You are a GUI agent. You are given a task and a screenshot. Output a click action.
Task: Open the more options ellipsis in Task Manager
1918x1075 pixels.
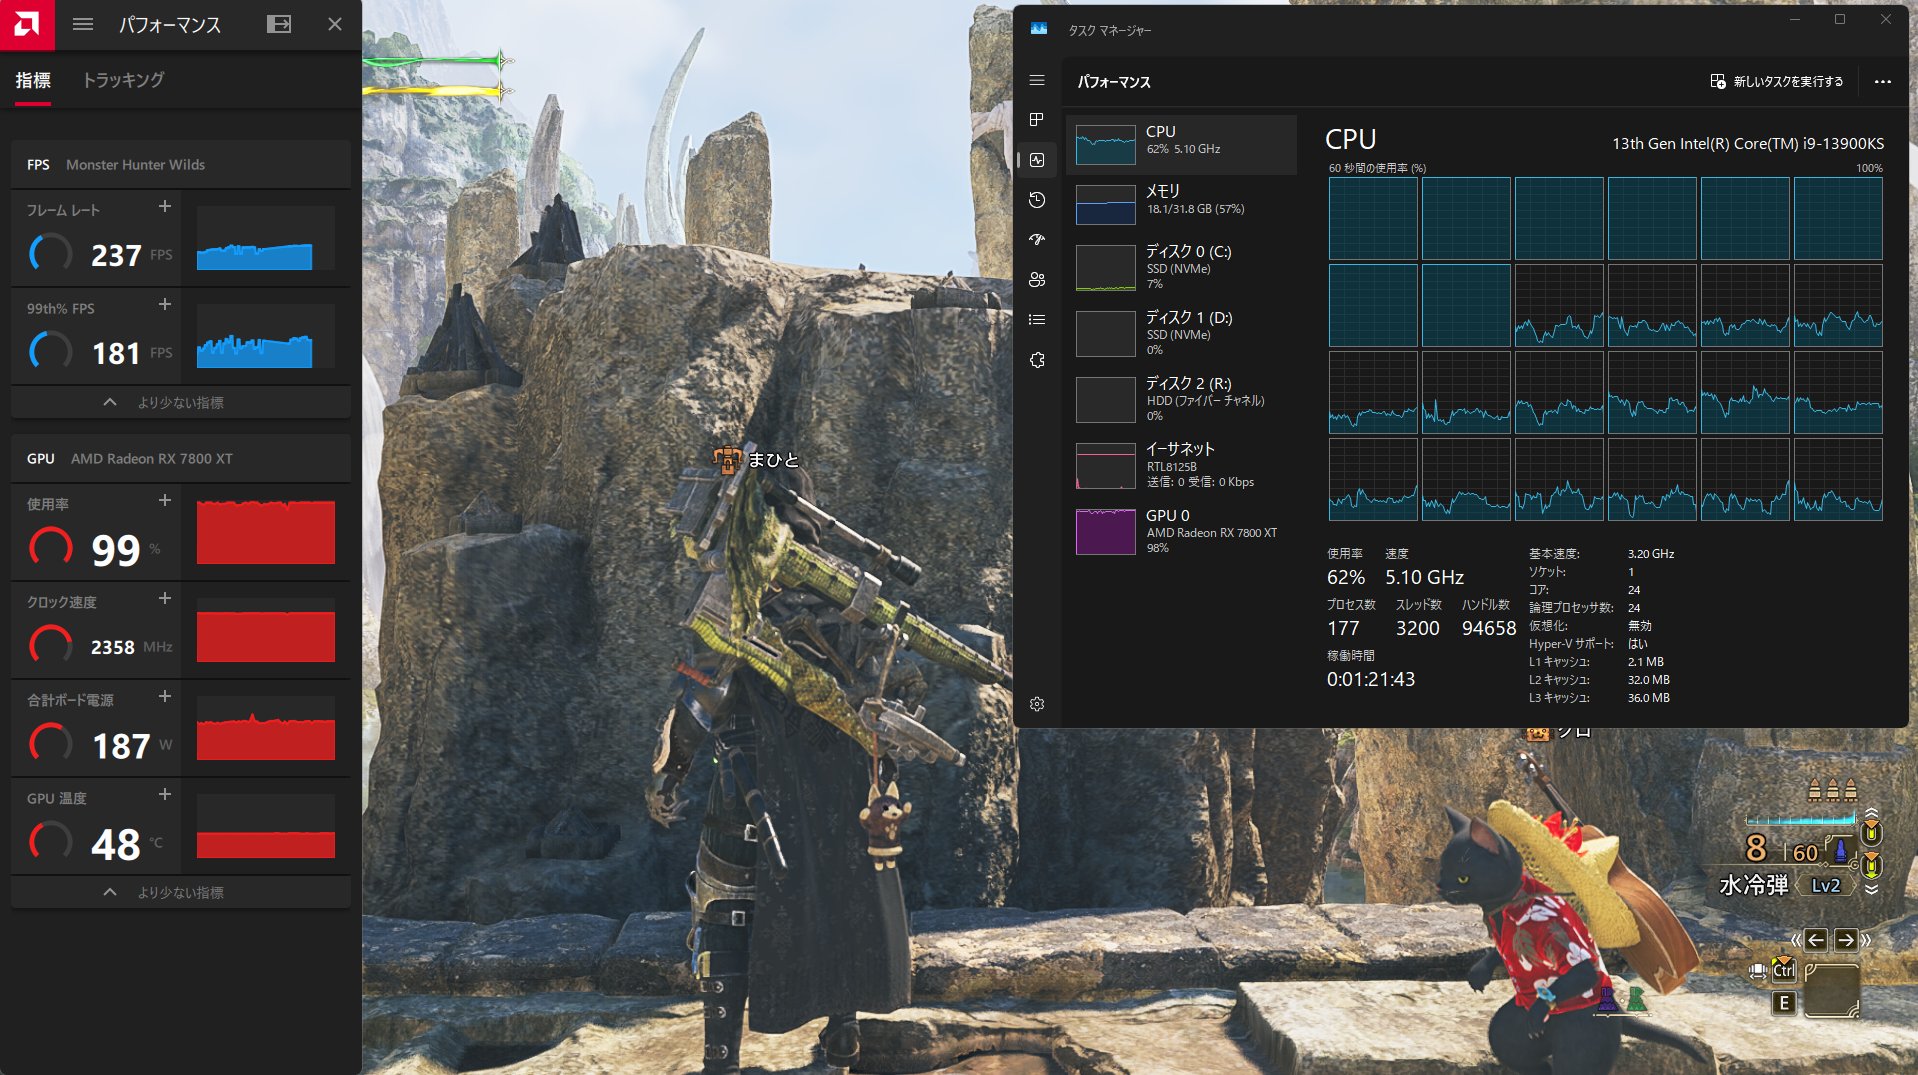coord(1882,81)
